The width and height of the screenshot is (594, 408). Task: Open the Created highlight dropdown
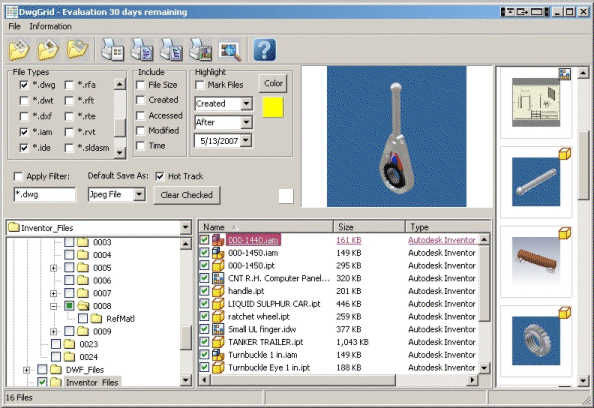pos(246,103)
